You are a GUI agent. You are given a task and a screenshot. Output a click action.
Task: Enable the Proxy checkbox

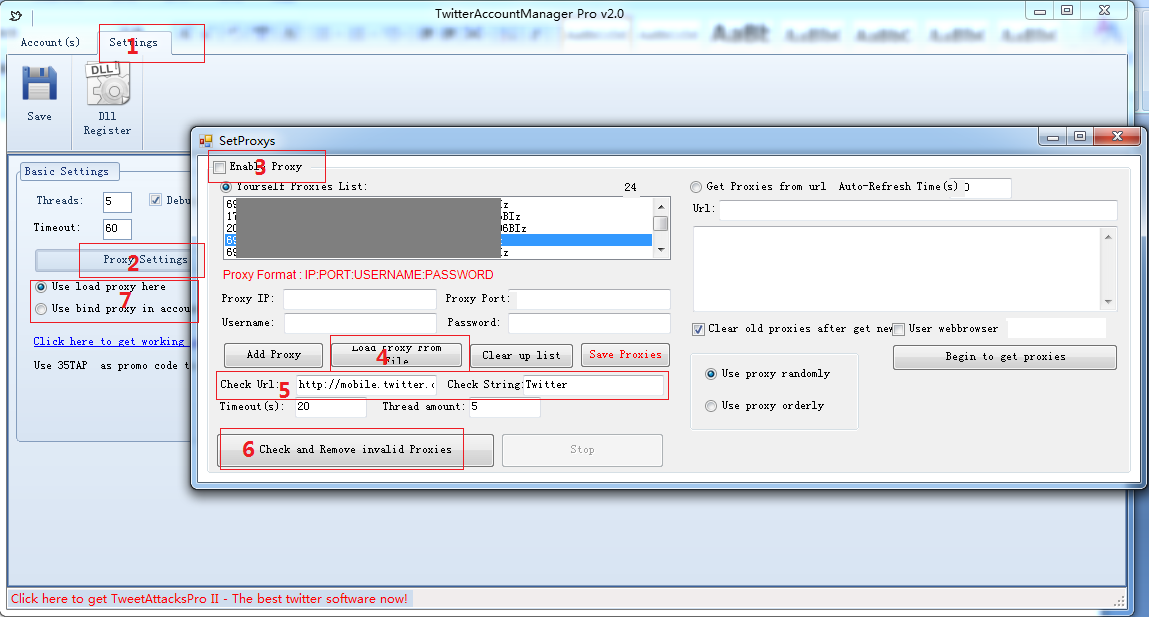(x=219, y=167)
